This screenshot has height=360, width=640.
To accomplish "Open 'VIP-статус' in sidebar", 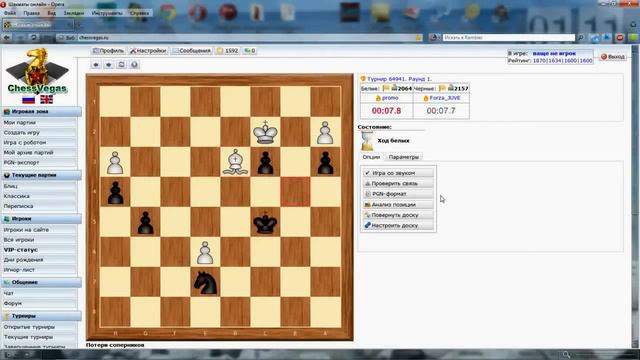I will coord(20,250).
